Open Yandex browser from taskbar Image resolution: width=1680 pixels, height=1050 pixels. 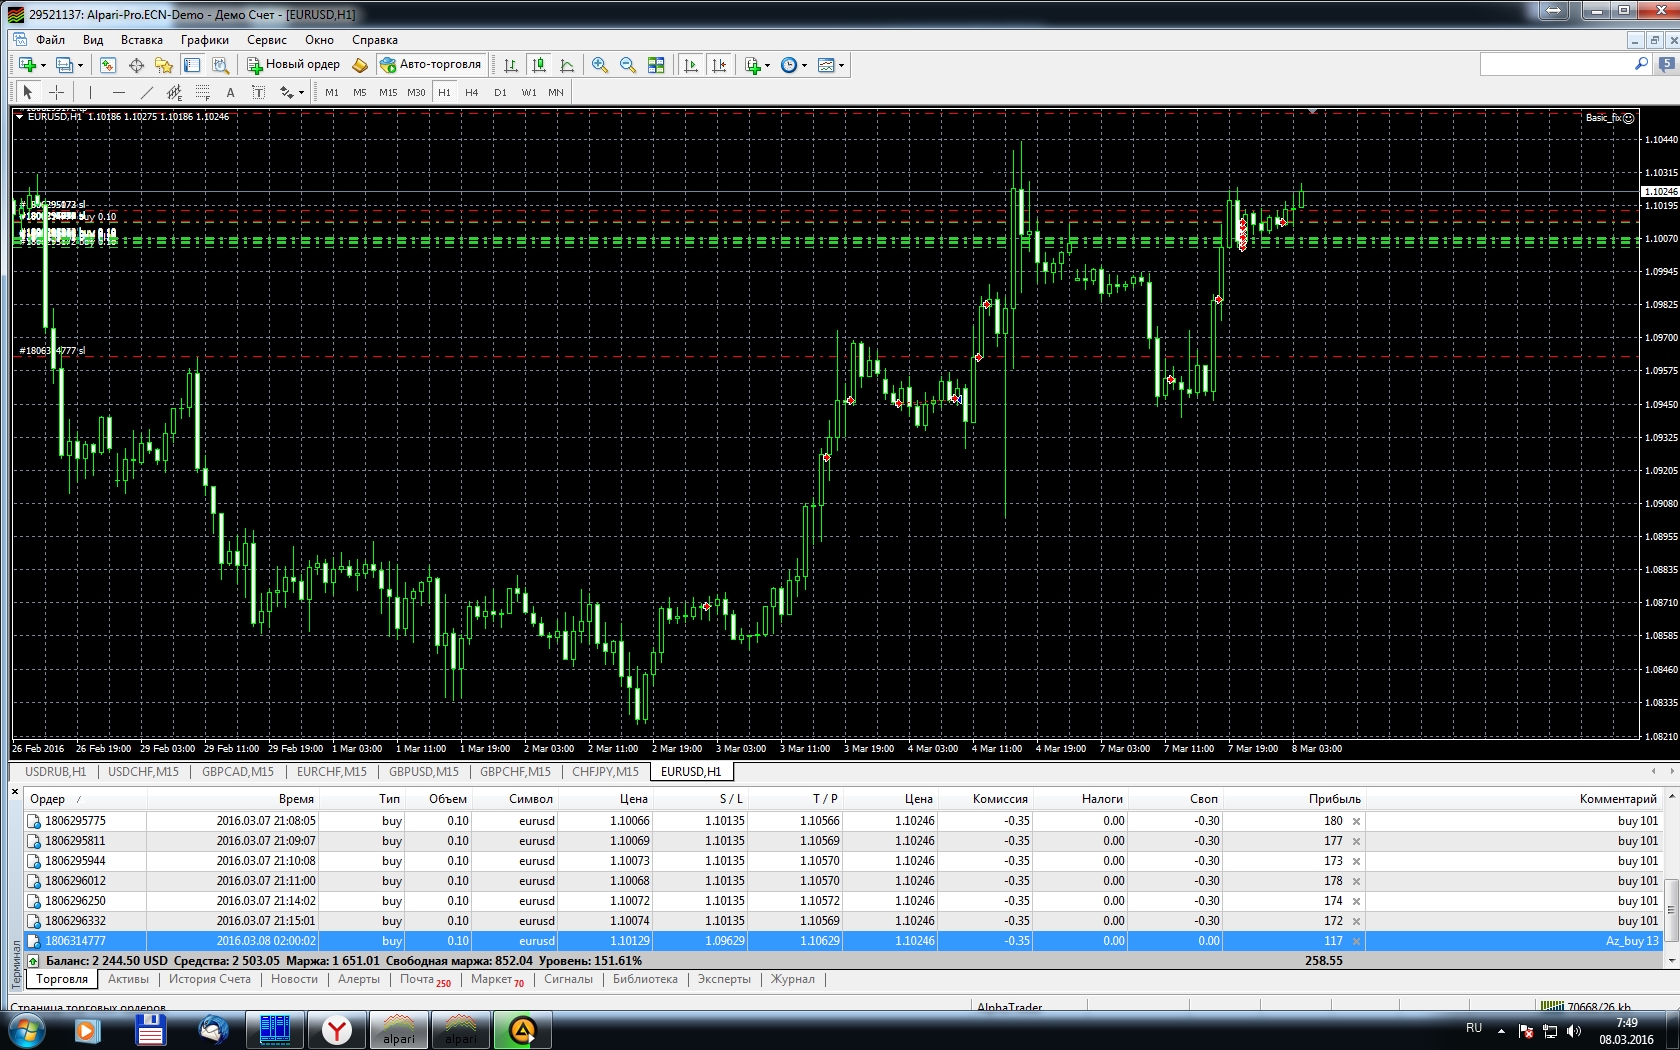(x=337, y=1029)
